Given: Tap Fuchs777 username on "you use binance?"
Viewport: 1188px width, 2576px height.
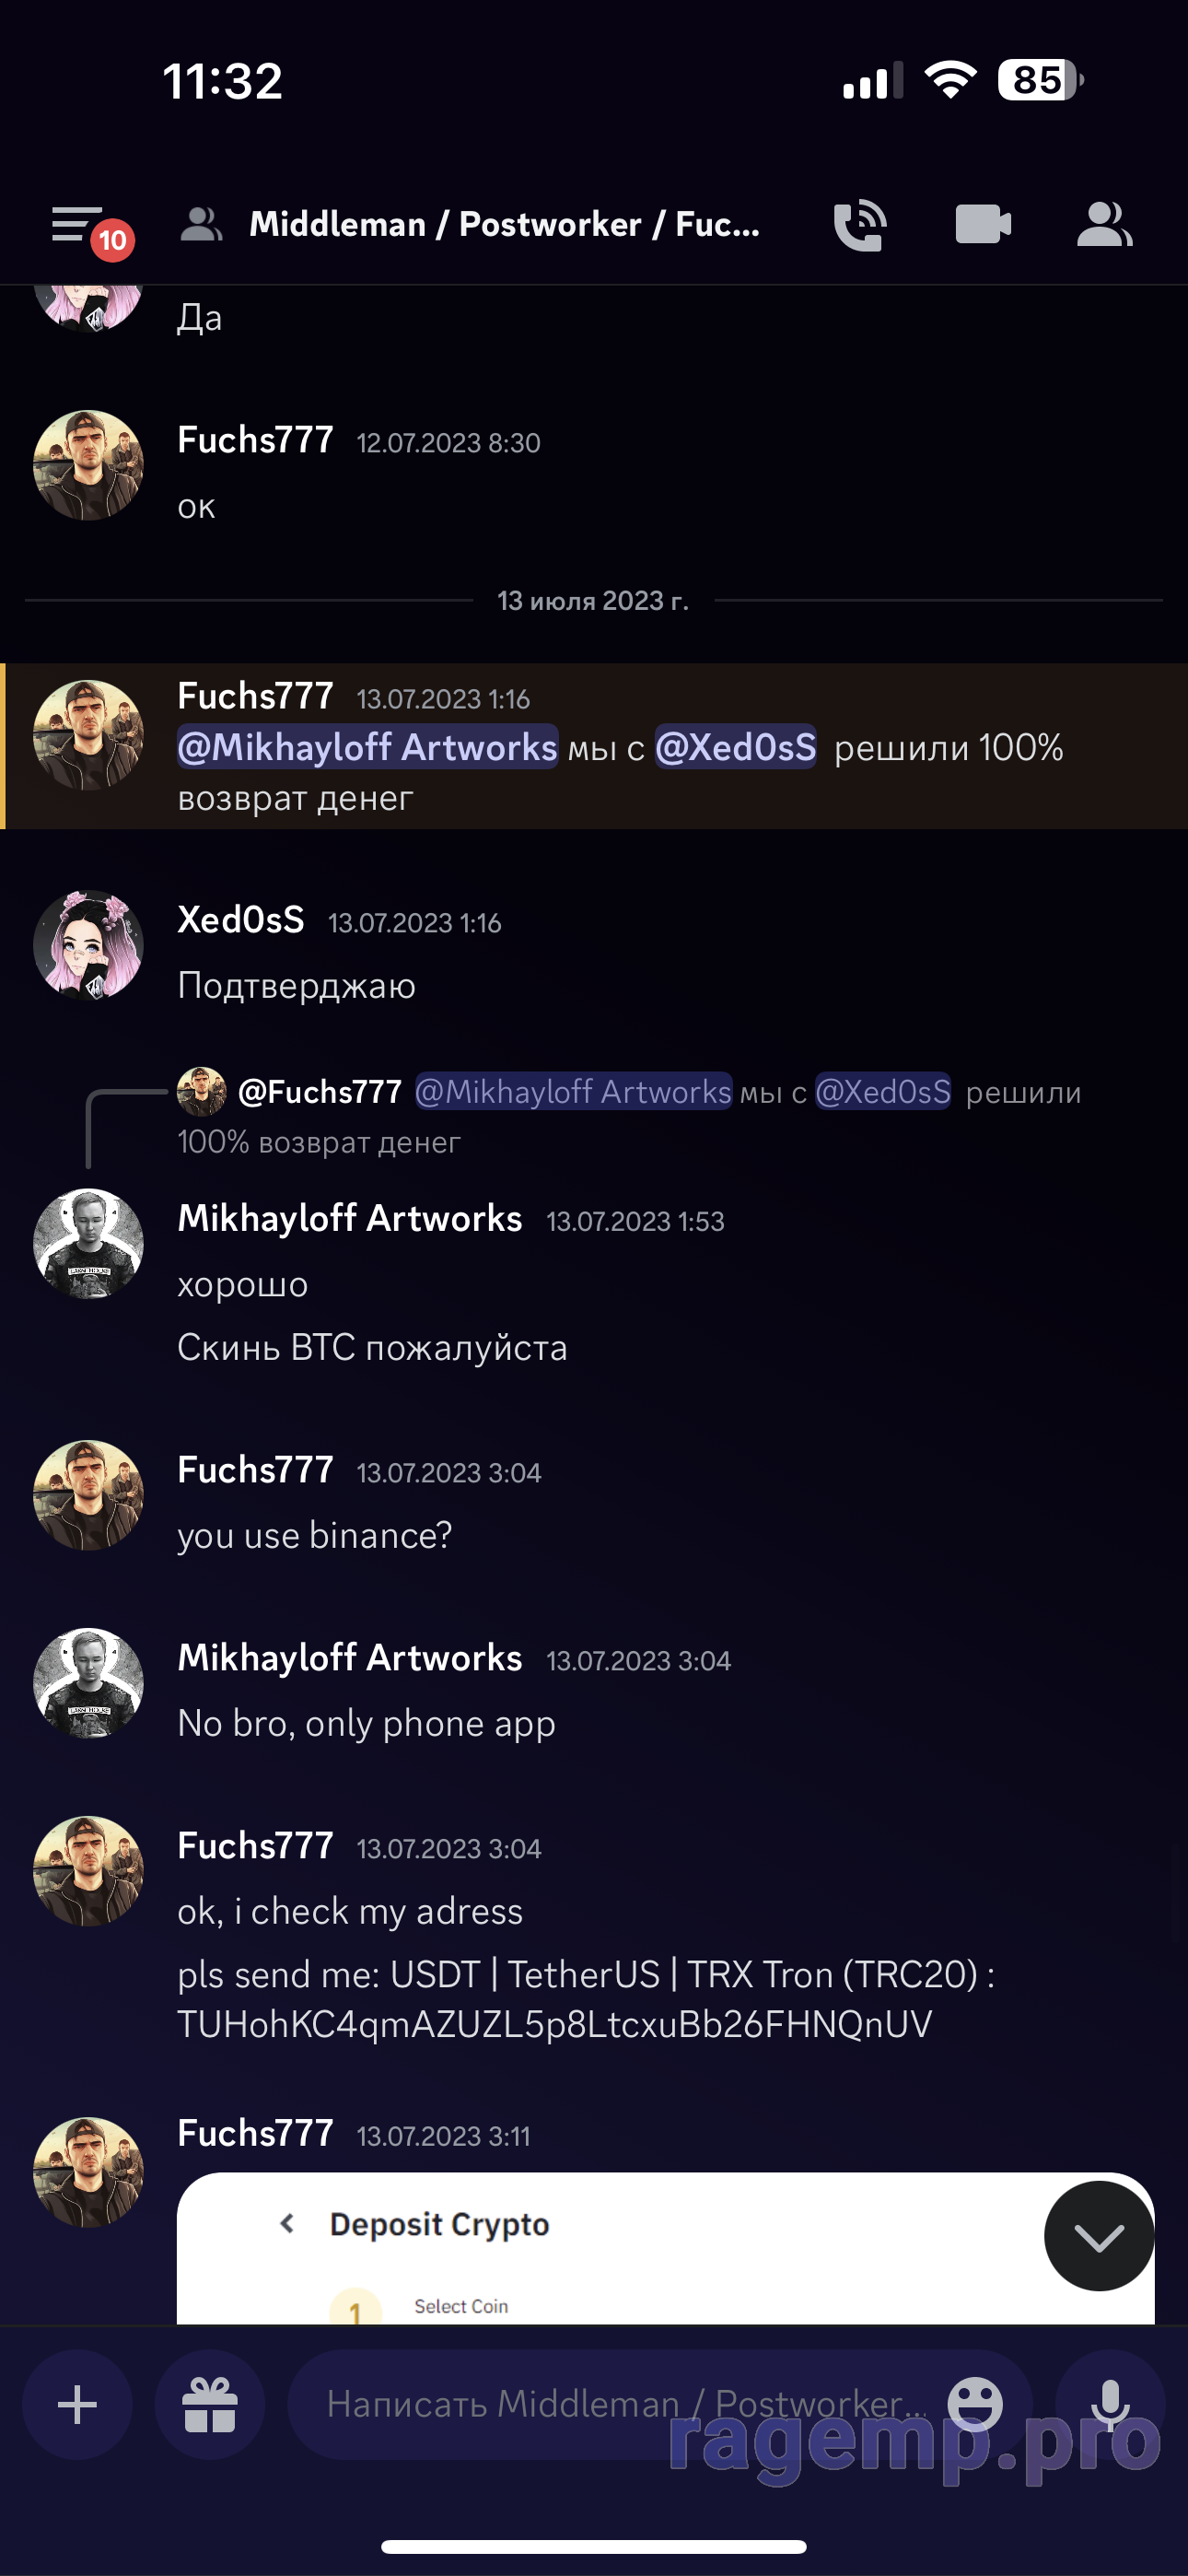Looking at the screenshot, I should point(255,1471).
